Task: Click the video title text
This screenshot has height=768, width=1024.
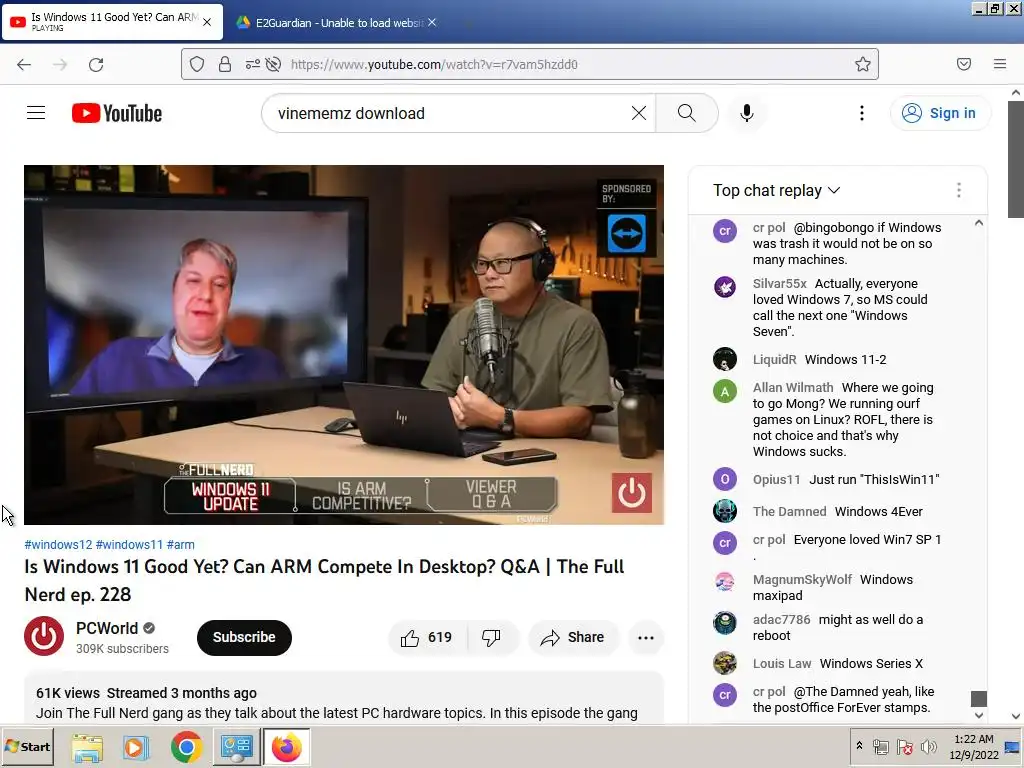Action: coord(325,581)
